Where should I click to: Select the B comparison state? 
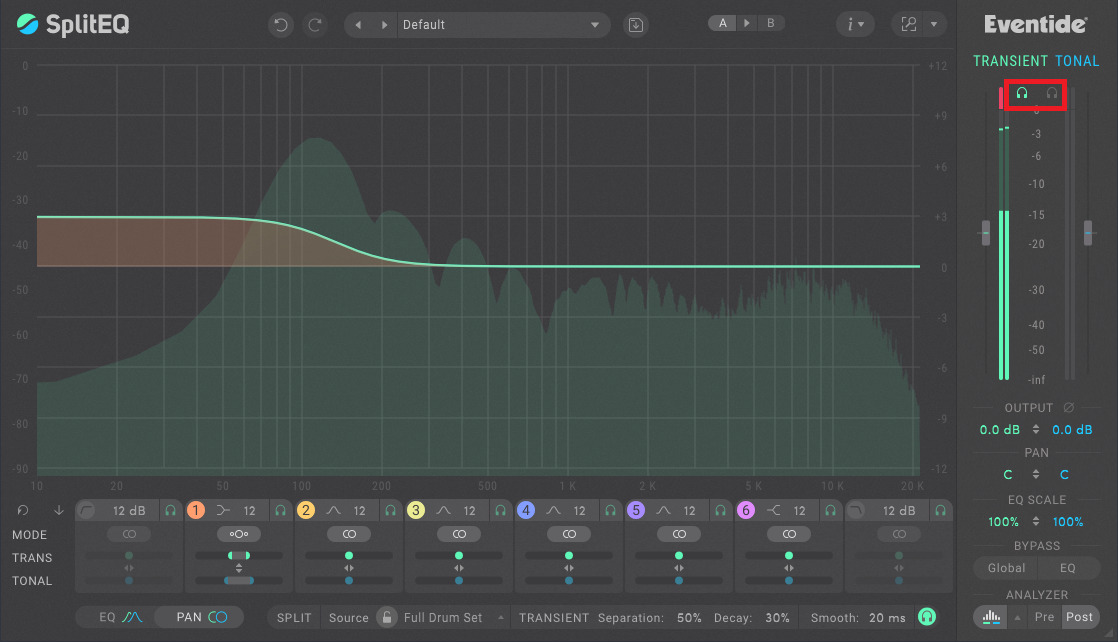pyautogui.click(x=771, y=23)
